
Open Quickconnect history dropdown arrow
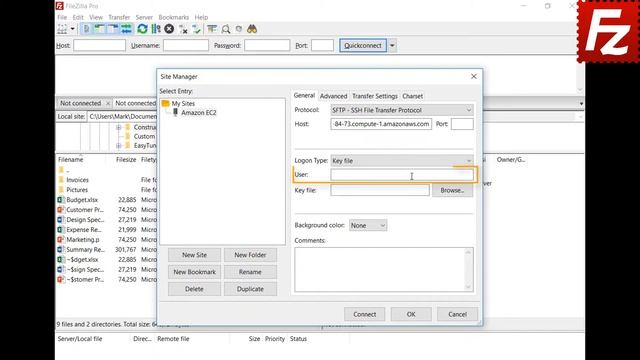[392, 45]
